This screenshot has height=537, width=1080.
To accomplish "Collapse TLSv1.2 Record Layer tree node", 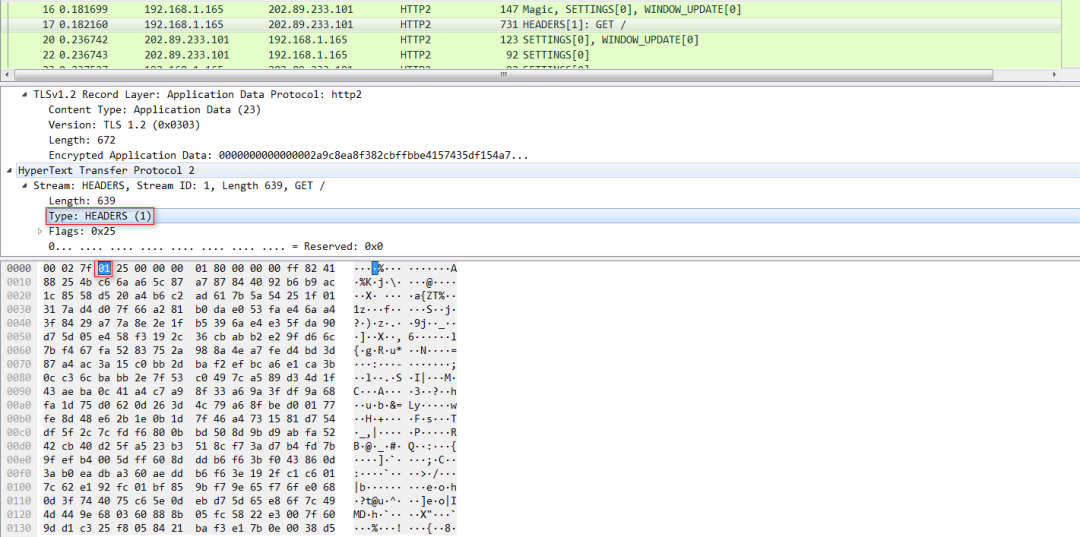I will coord(25,95).
